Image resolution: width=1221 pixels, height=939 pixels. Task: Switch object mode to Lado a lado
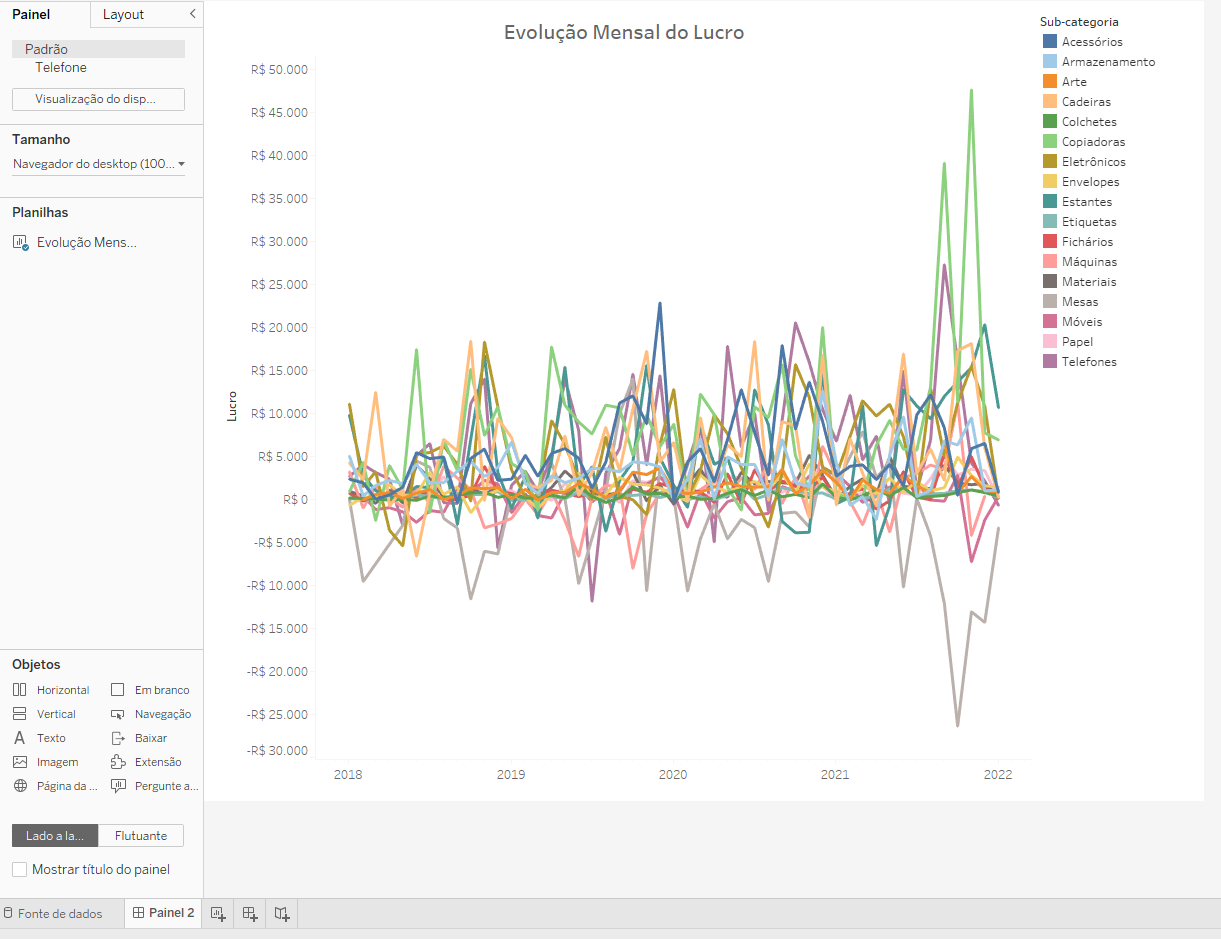point(55,835)
